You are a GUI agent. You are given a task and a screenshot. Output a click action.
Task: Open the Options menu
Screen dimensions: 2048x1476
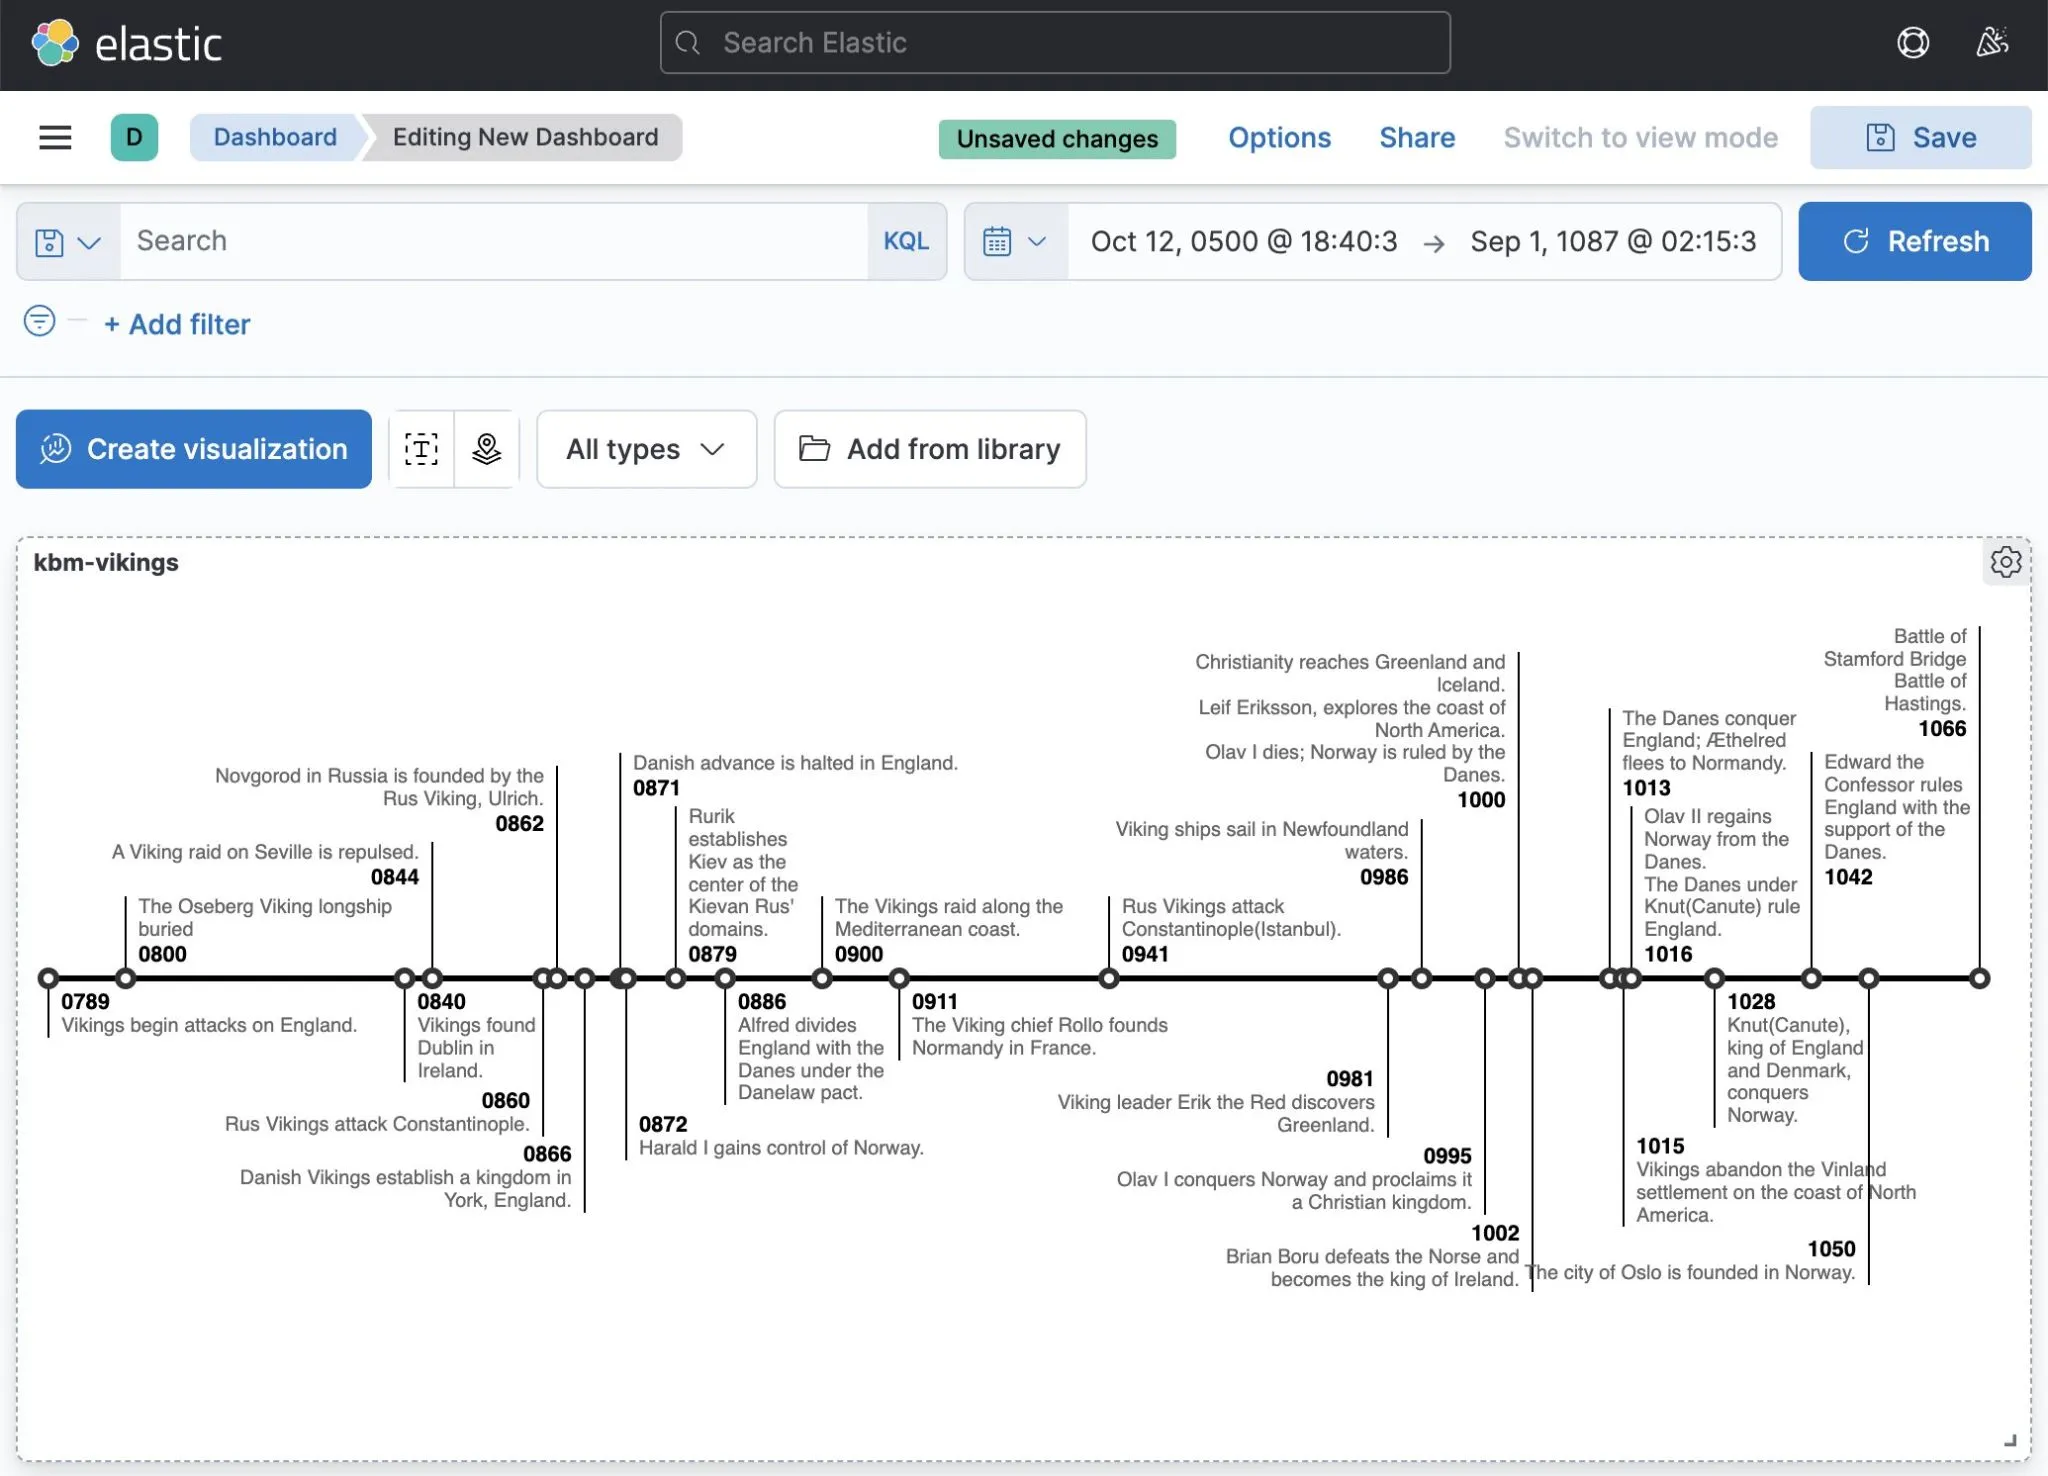click(1279, 137)
